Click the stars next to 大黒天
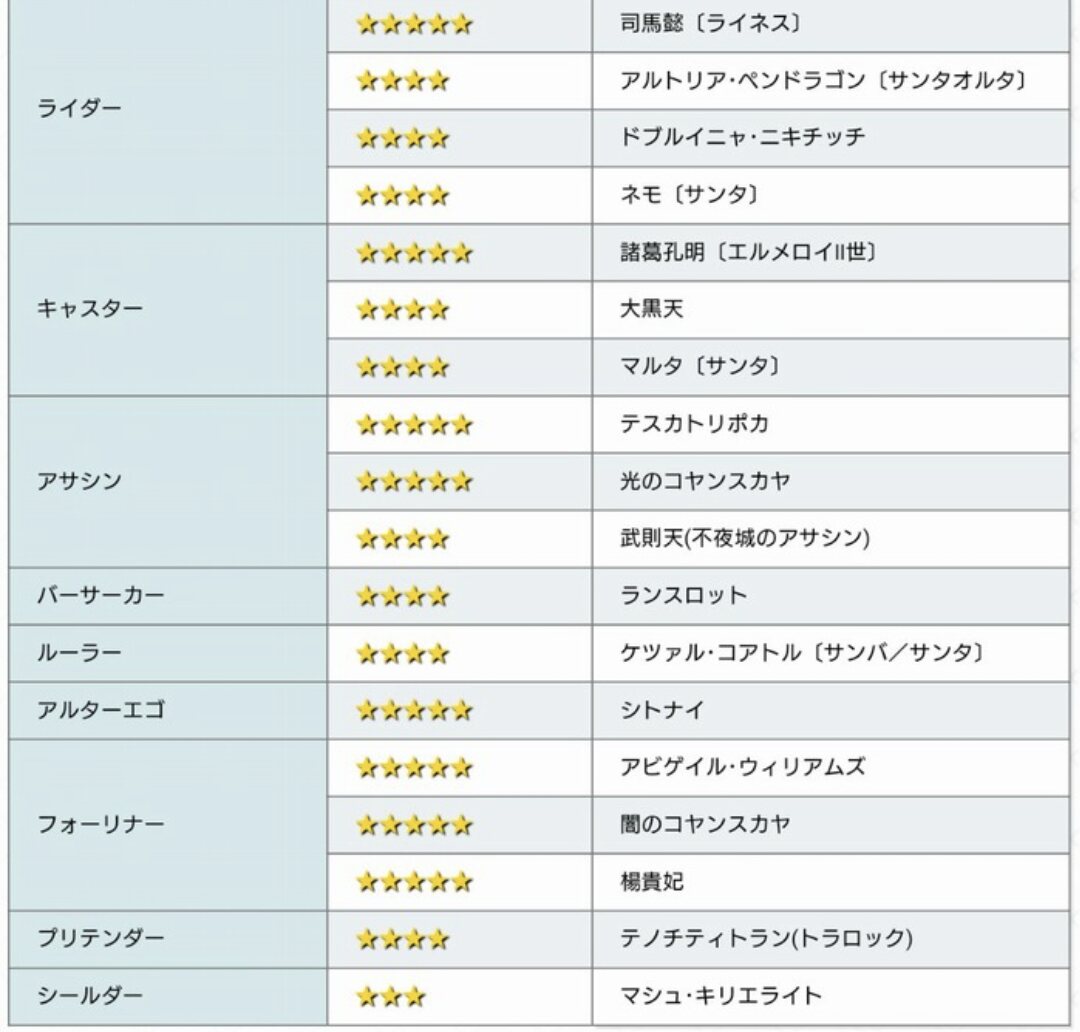 click(x=402, y=311)
